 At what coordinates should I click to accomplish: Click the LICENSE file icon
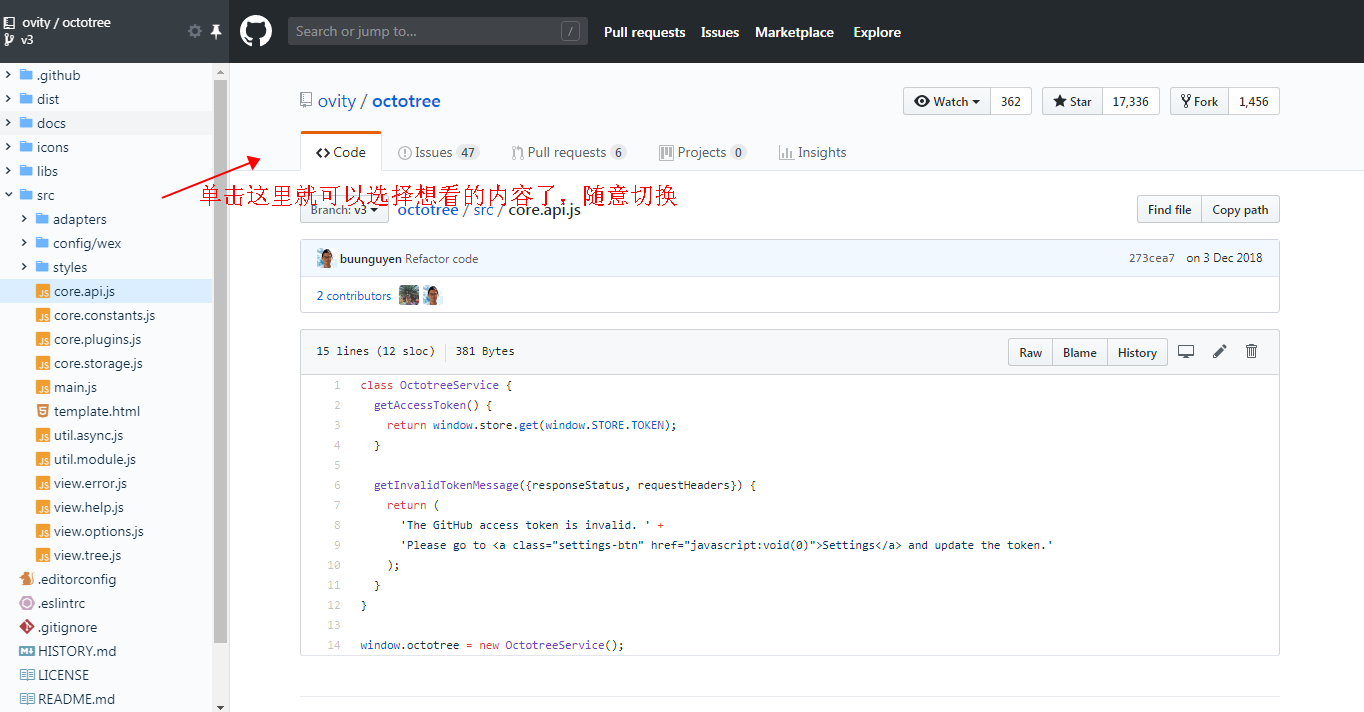coord(27,675)
